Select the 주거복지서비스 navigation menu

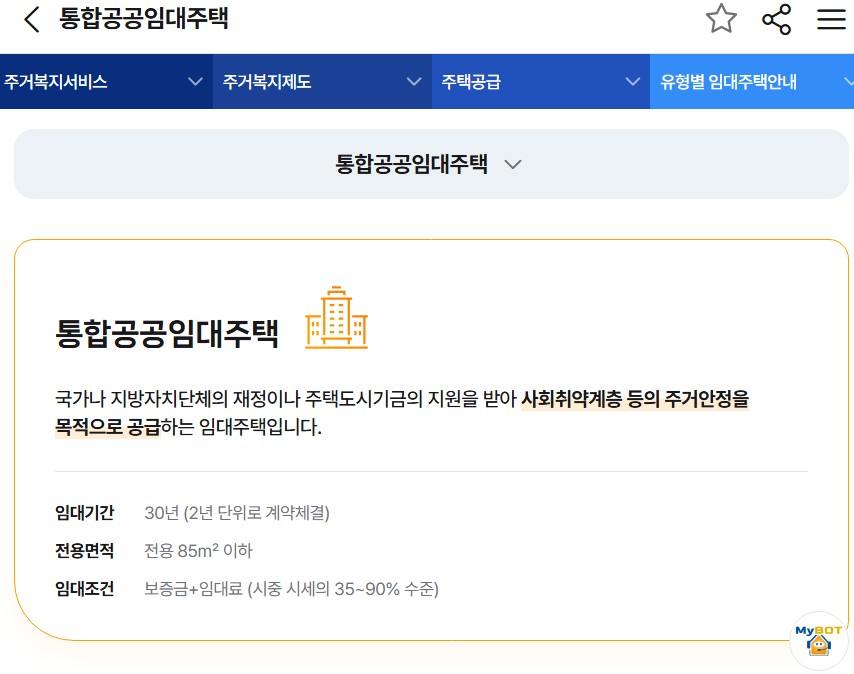[x=60, y=81]
